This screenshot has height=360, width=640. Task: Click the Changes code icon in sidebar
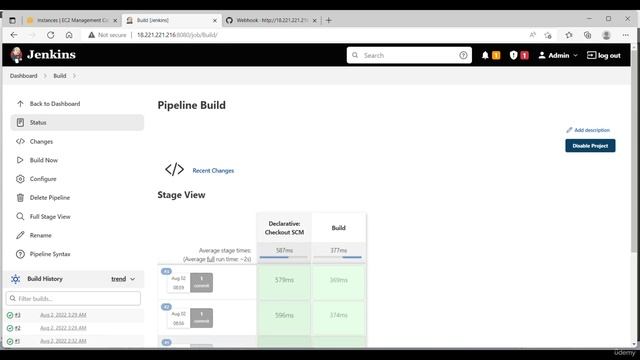[20, 141]
